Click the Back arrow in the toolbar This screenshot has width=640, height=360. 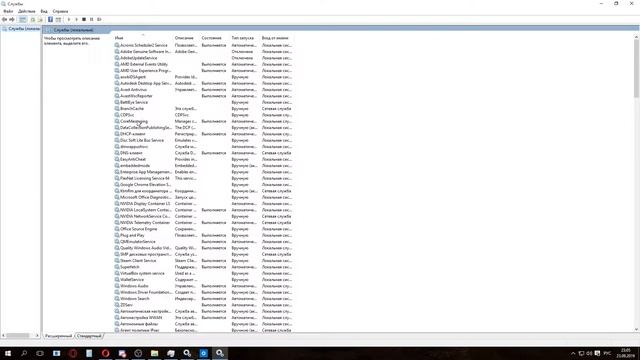point(4,20)
